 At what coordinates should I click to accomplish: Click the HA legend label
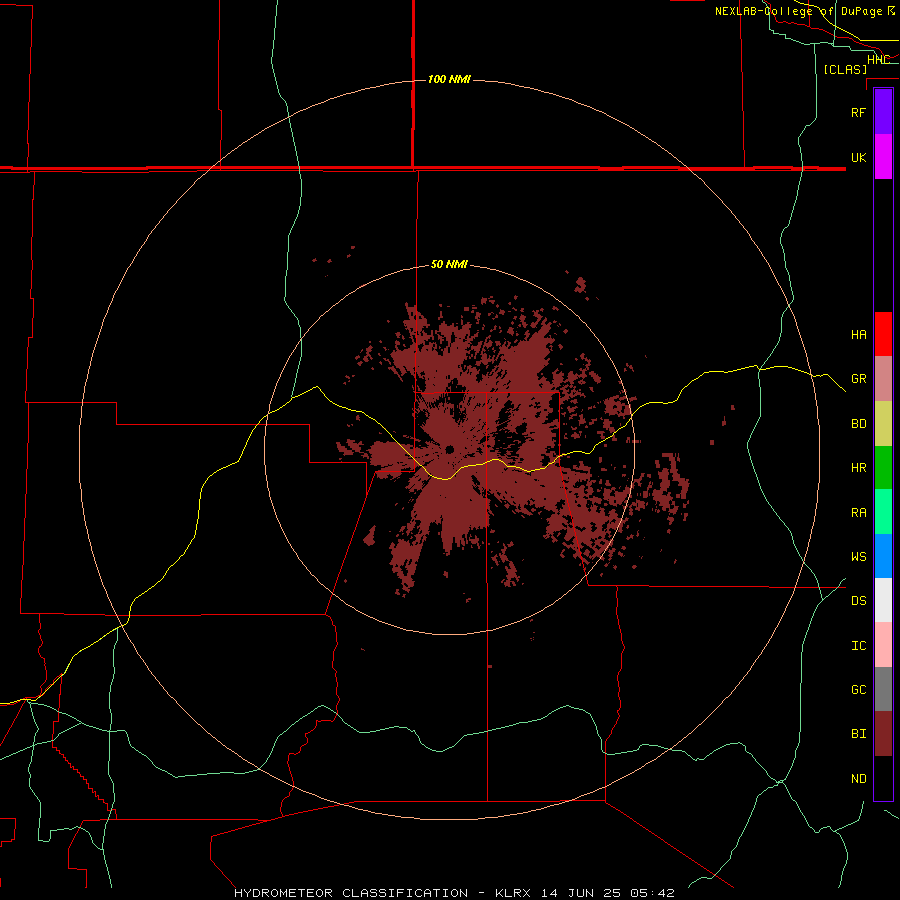pos(858,334)
